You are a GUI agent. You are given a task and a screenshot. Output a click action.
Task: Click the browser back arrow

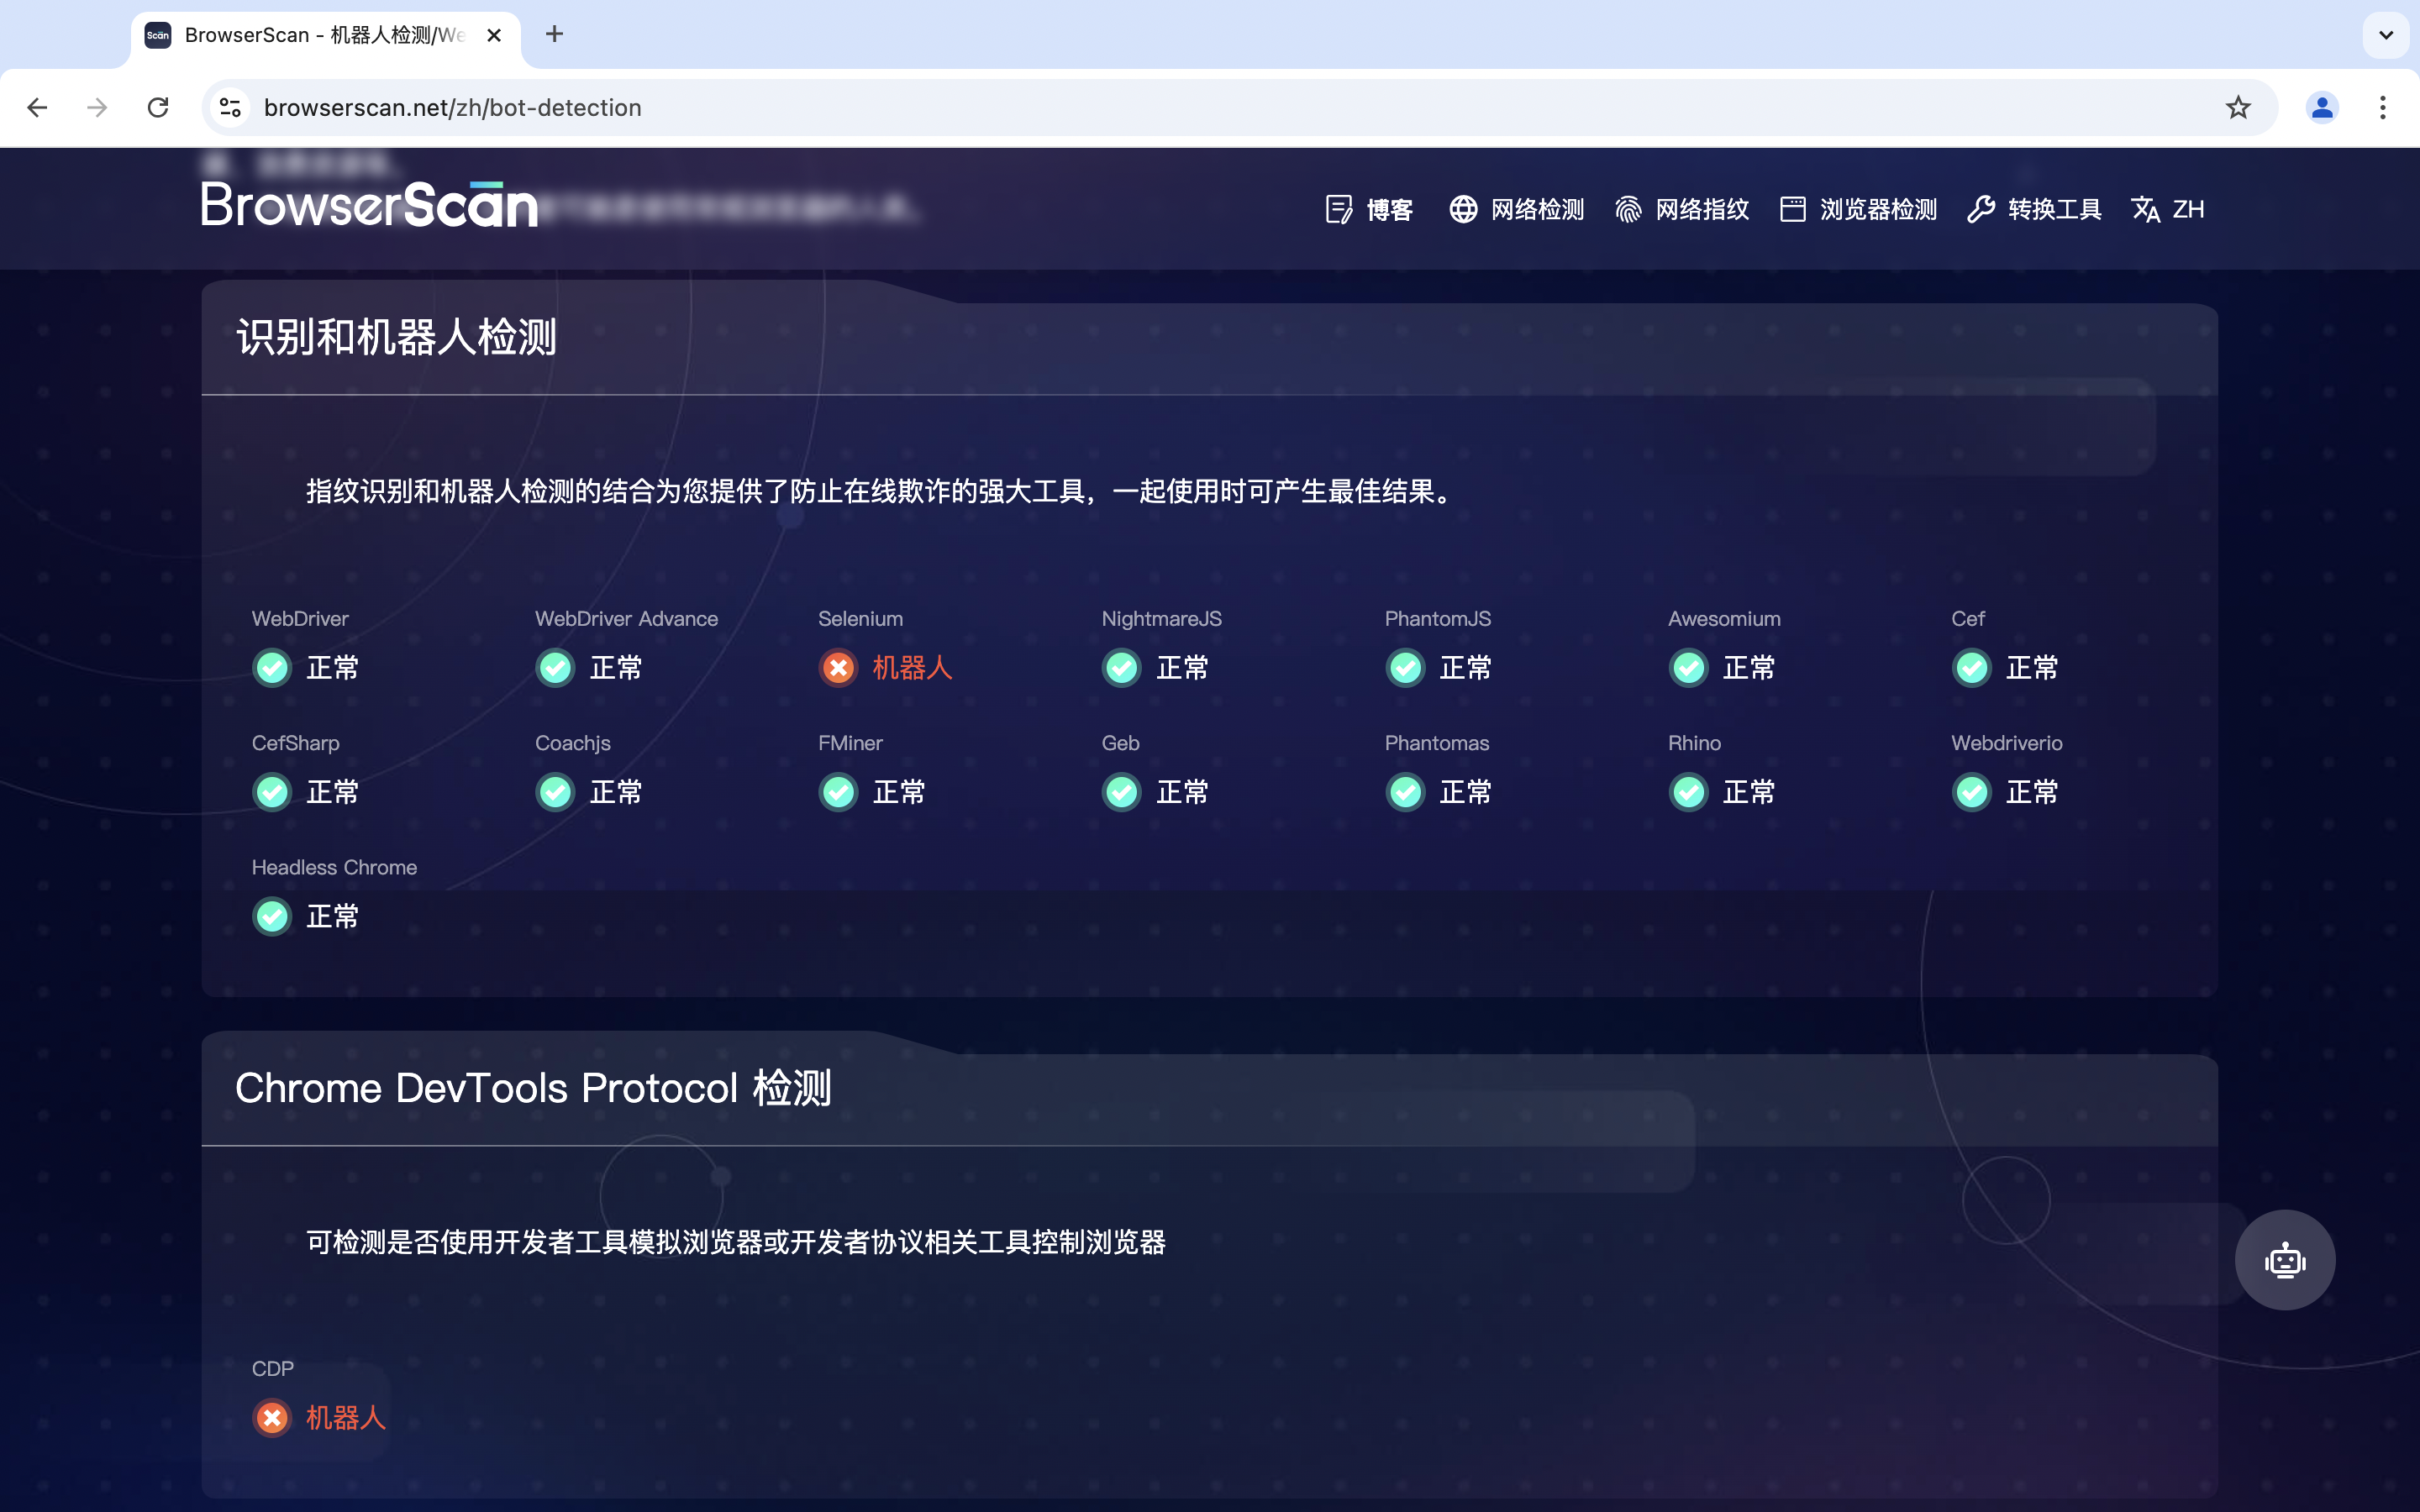coord(37,107)
